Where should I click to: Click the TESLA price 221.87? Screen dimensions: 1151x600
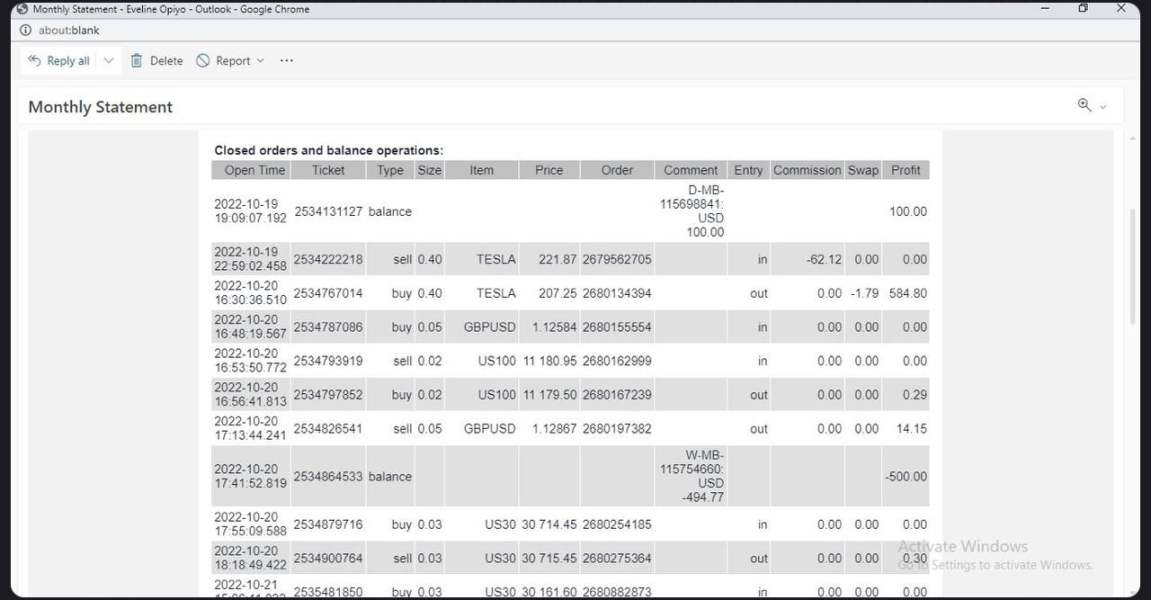coord(557,259)
